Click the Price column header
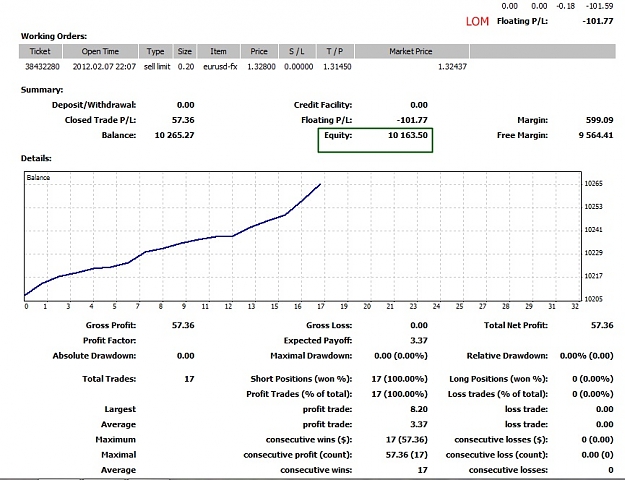Viewport: 625px width, 480px height. coord(259,51)
